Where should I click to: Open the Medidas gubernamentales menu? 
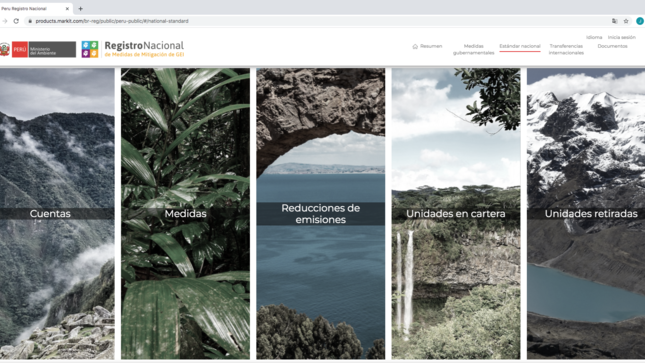[x=473, y=49]
